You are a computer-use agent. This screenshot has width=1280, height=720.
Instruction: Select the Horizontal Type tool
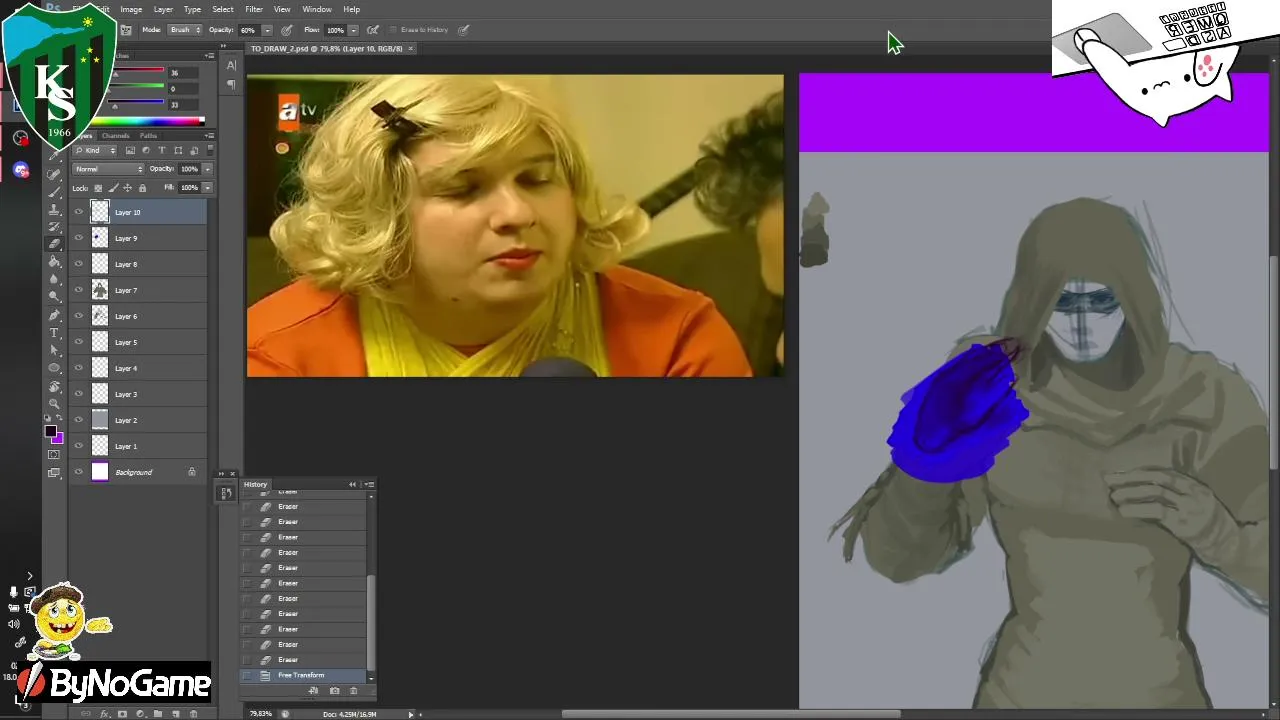[x=55, y=332]
